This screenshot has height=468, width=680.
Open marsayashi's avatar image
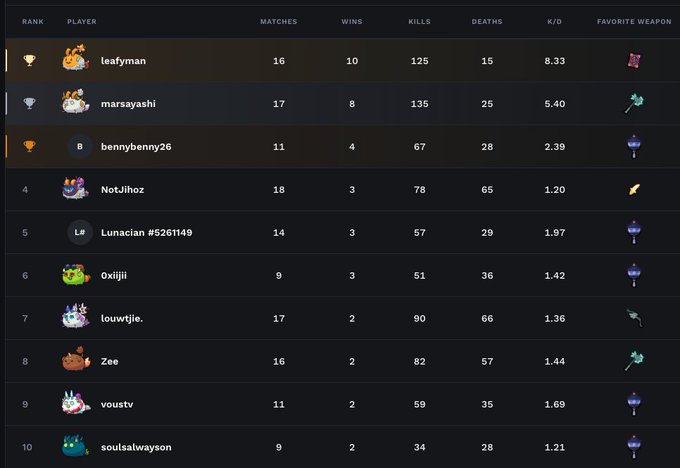point(76,101)
